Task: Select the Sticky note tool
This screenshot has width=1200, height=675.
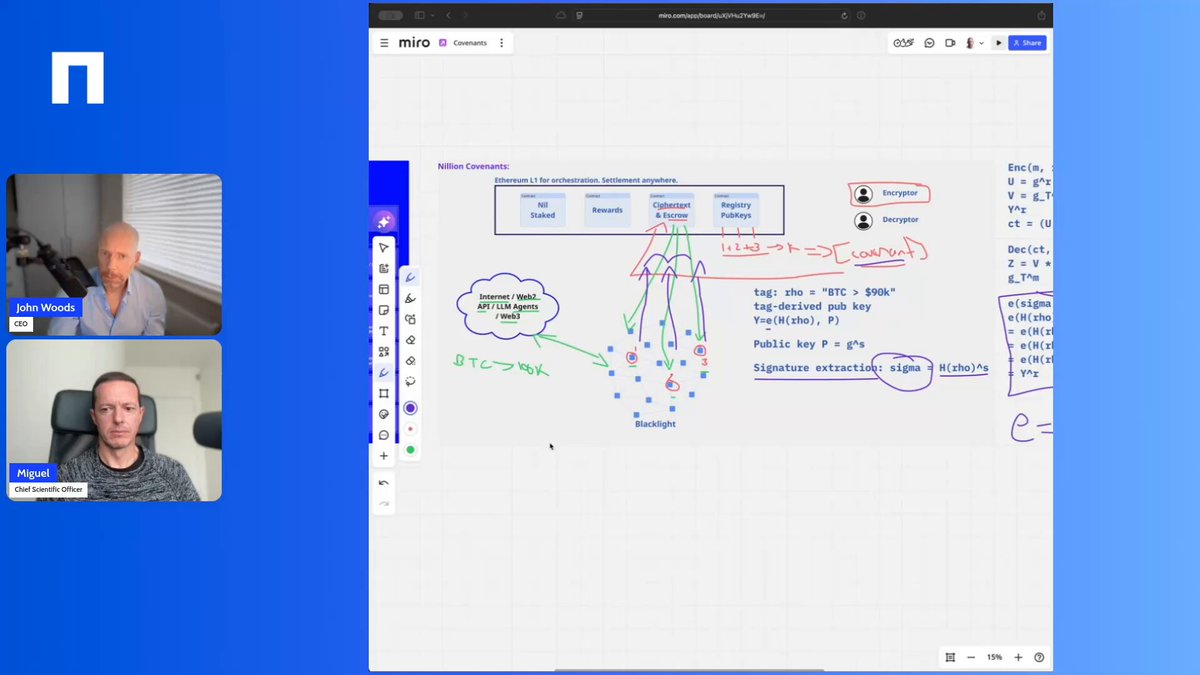Action: click(384, 310)
